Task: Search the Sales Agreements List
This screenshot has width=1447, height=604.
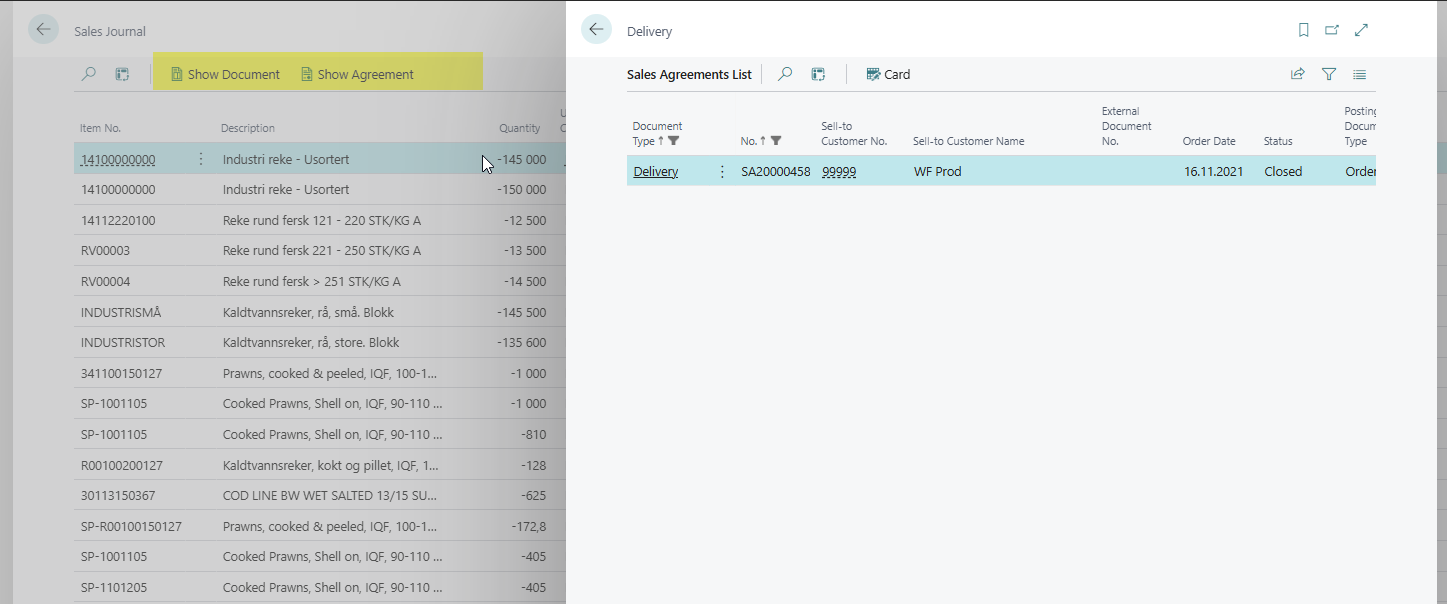Action: [785, 74]
